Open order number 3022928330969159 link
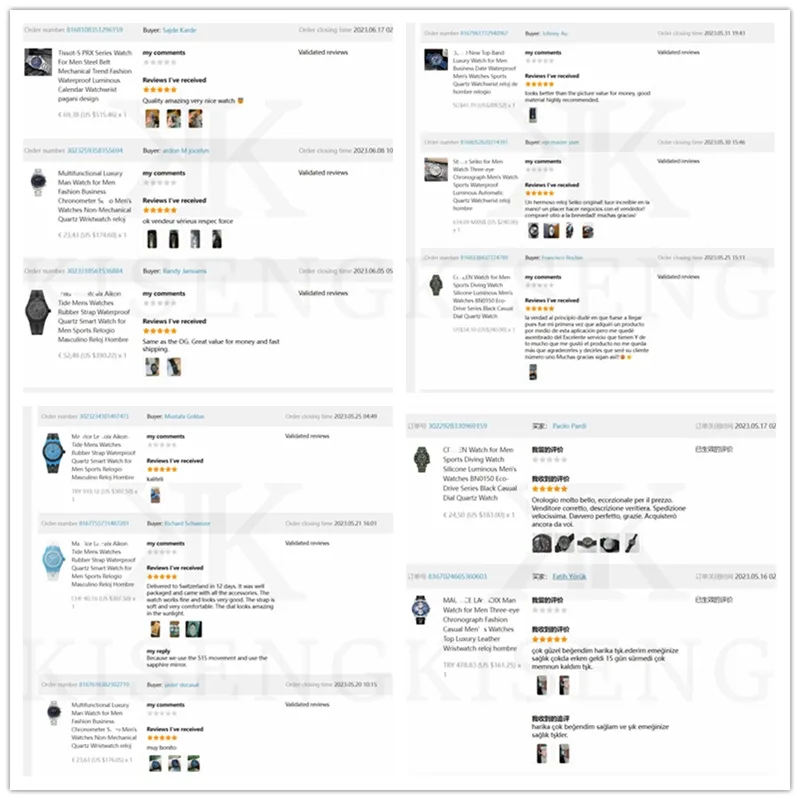Screen dimensions: 800x800 (457, 426)
